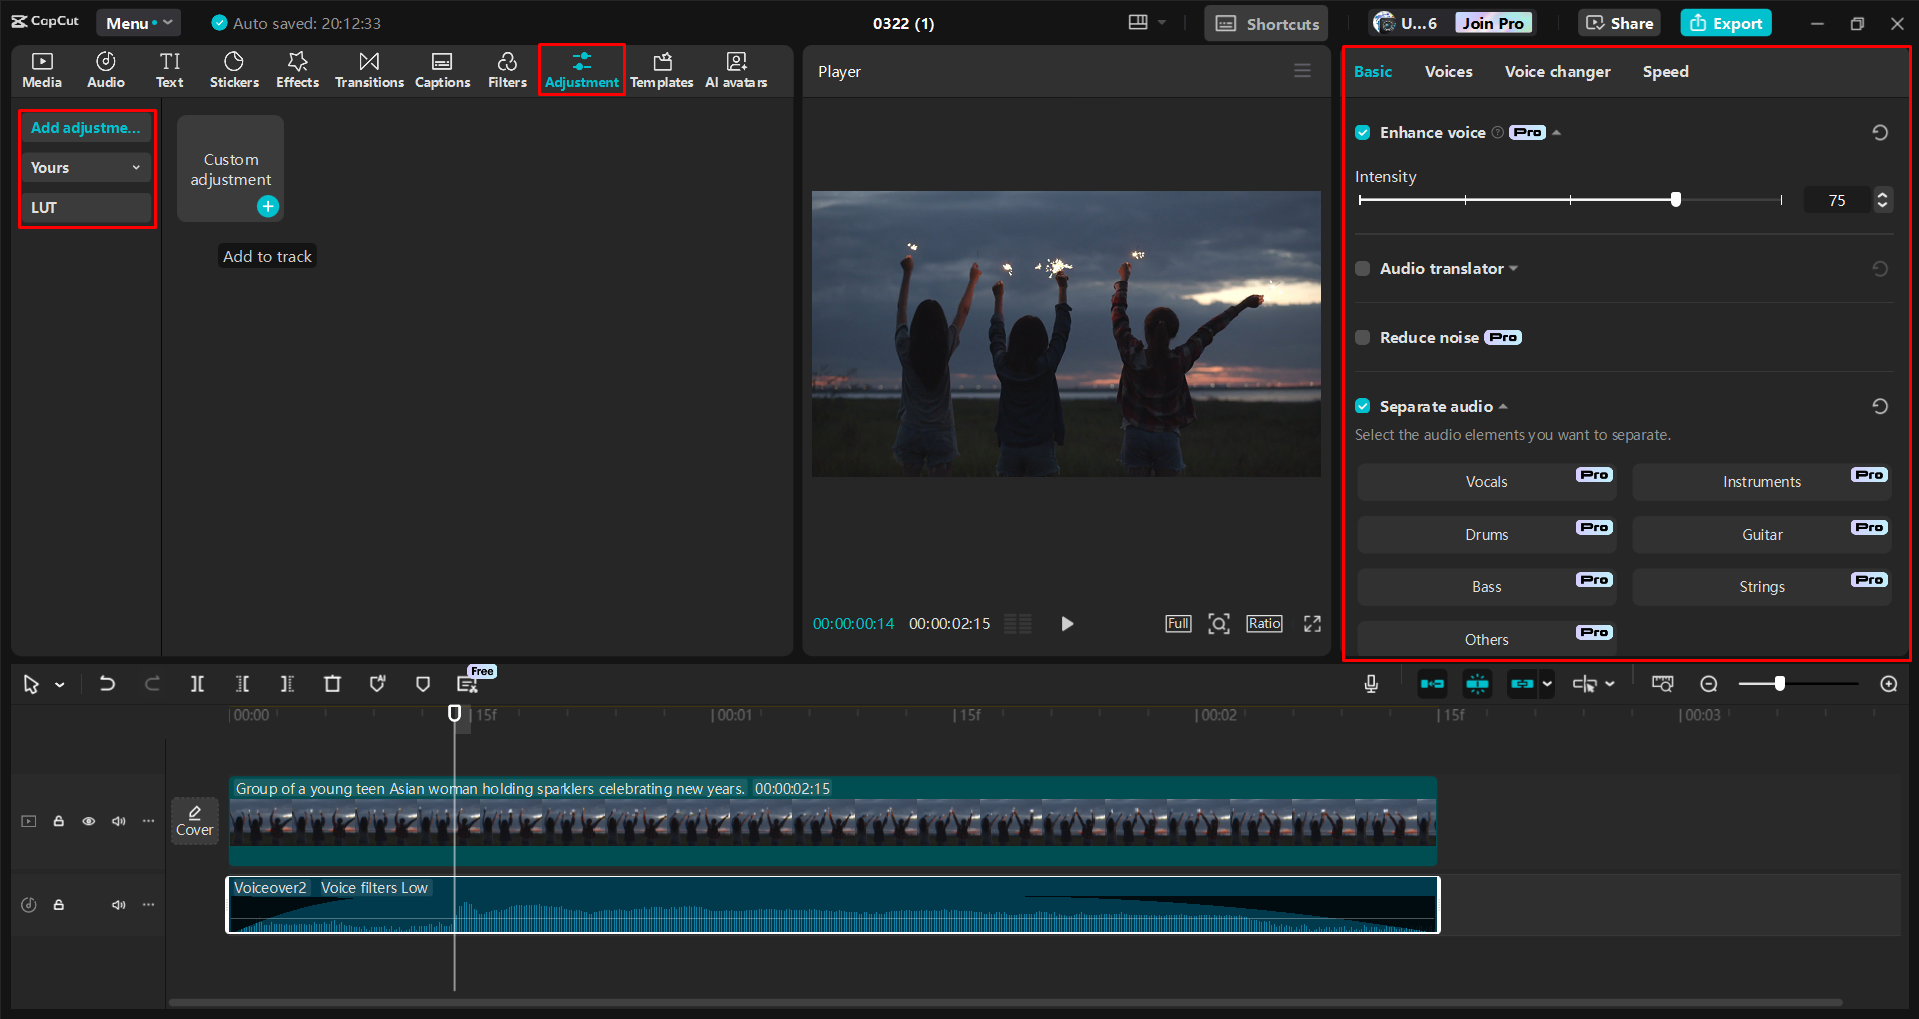
Task: Play the video in the player
Action: pyautogui.click(x=1067, y=624)
